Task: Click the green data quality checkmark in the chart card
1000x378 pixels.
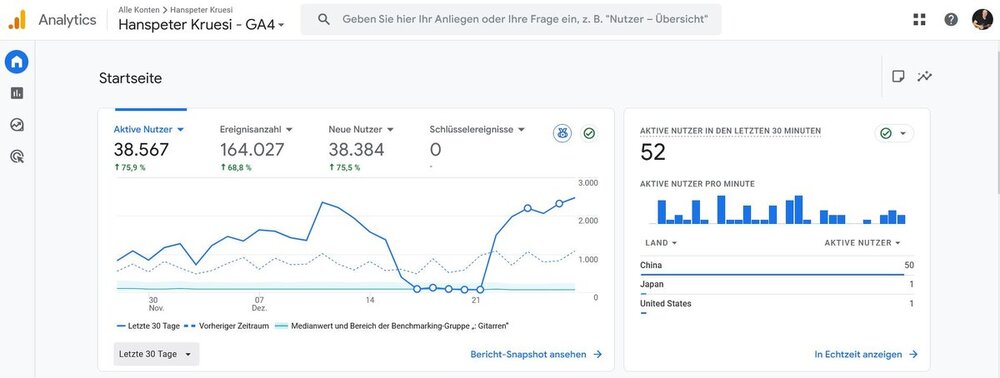Action: (x=589, y=133)
